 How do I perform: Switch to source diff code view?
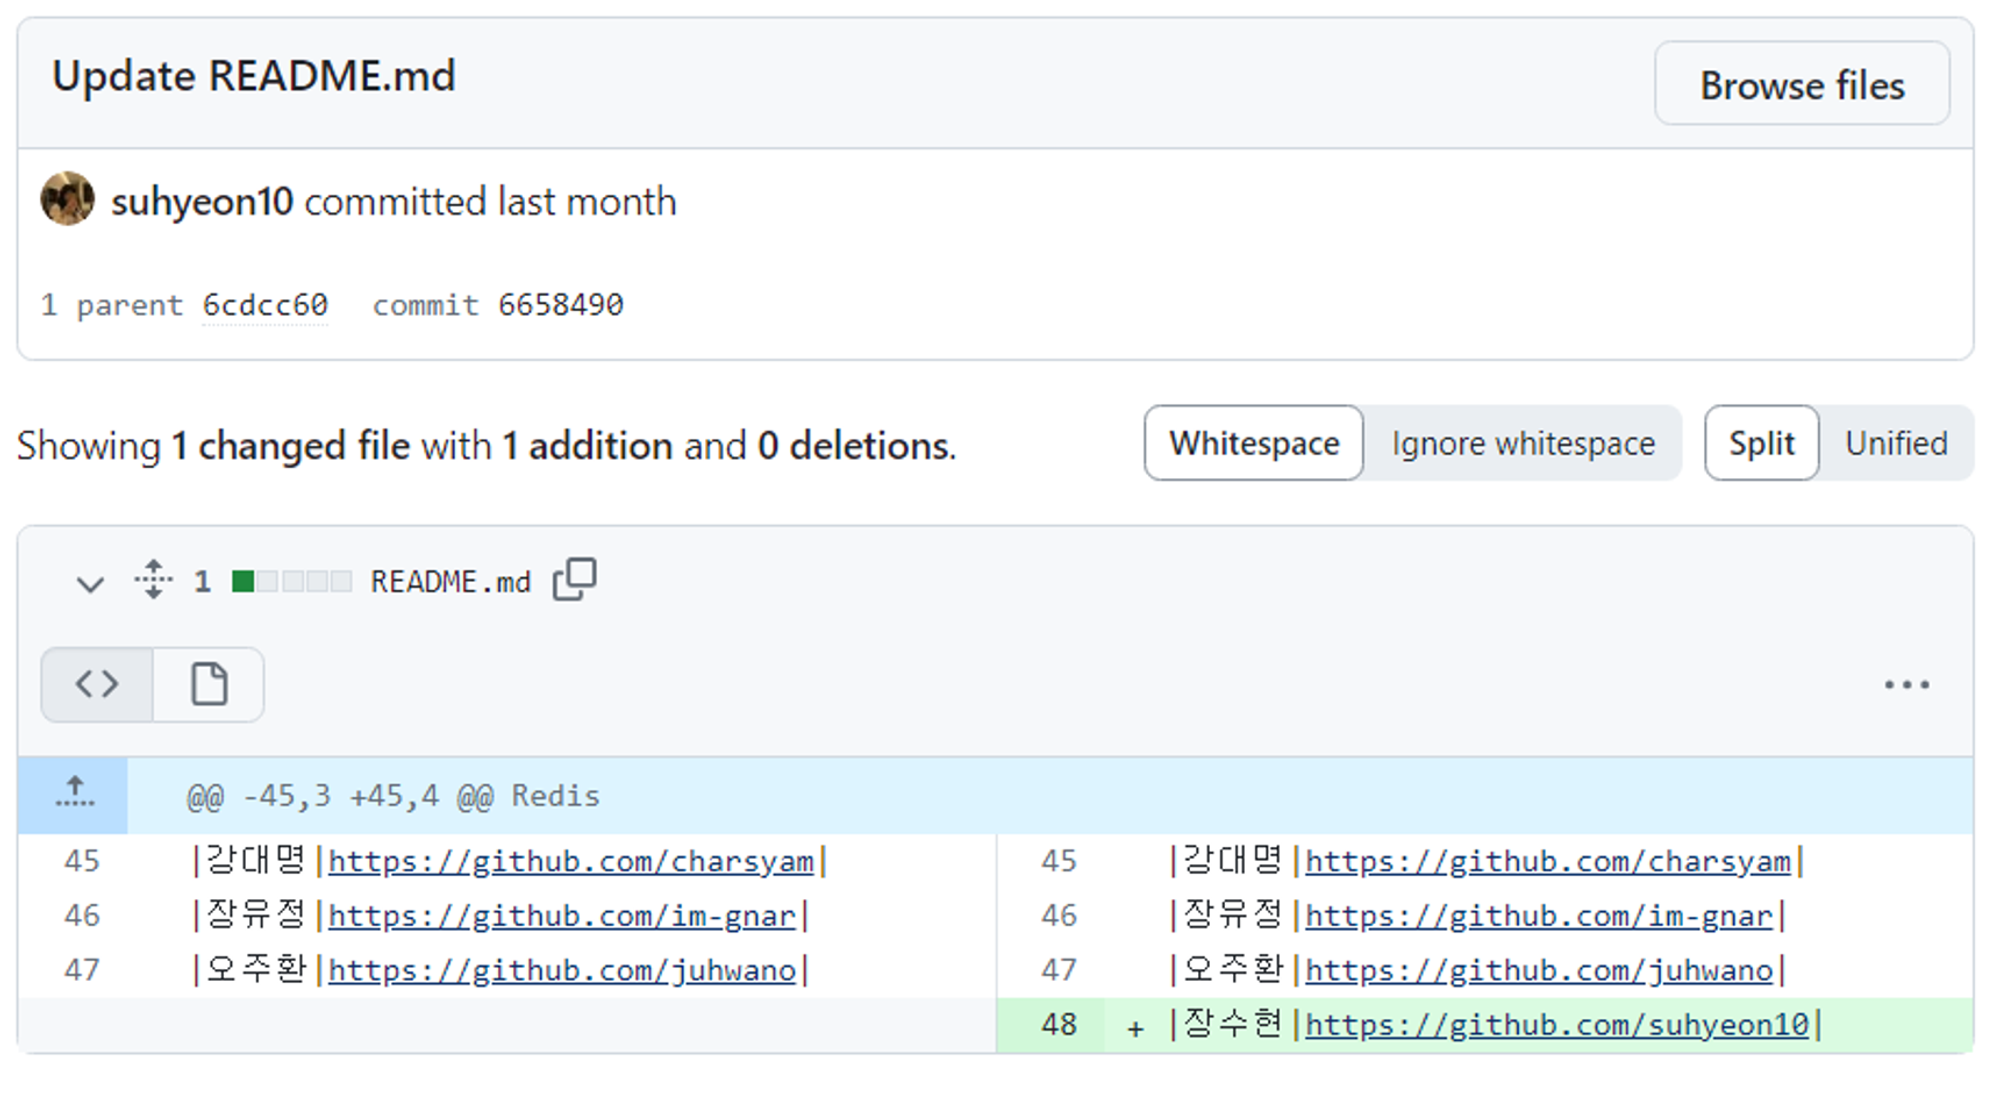click(97, 685)
